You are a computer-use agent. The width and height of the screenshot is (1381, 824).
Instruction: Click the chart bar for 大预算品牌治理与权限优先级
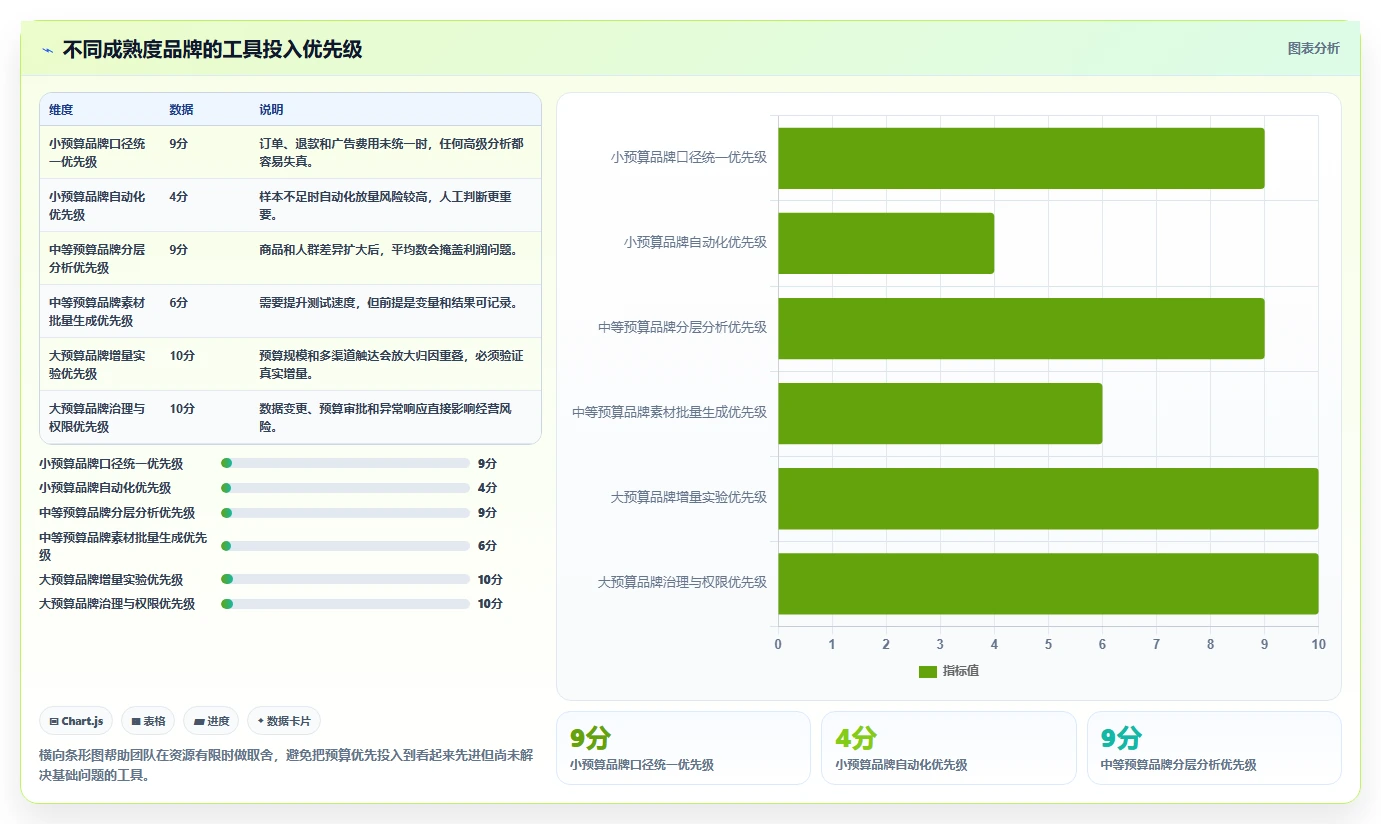[x=1048, y=583]
